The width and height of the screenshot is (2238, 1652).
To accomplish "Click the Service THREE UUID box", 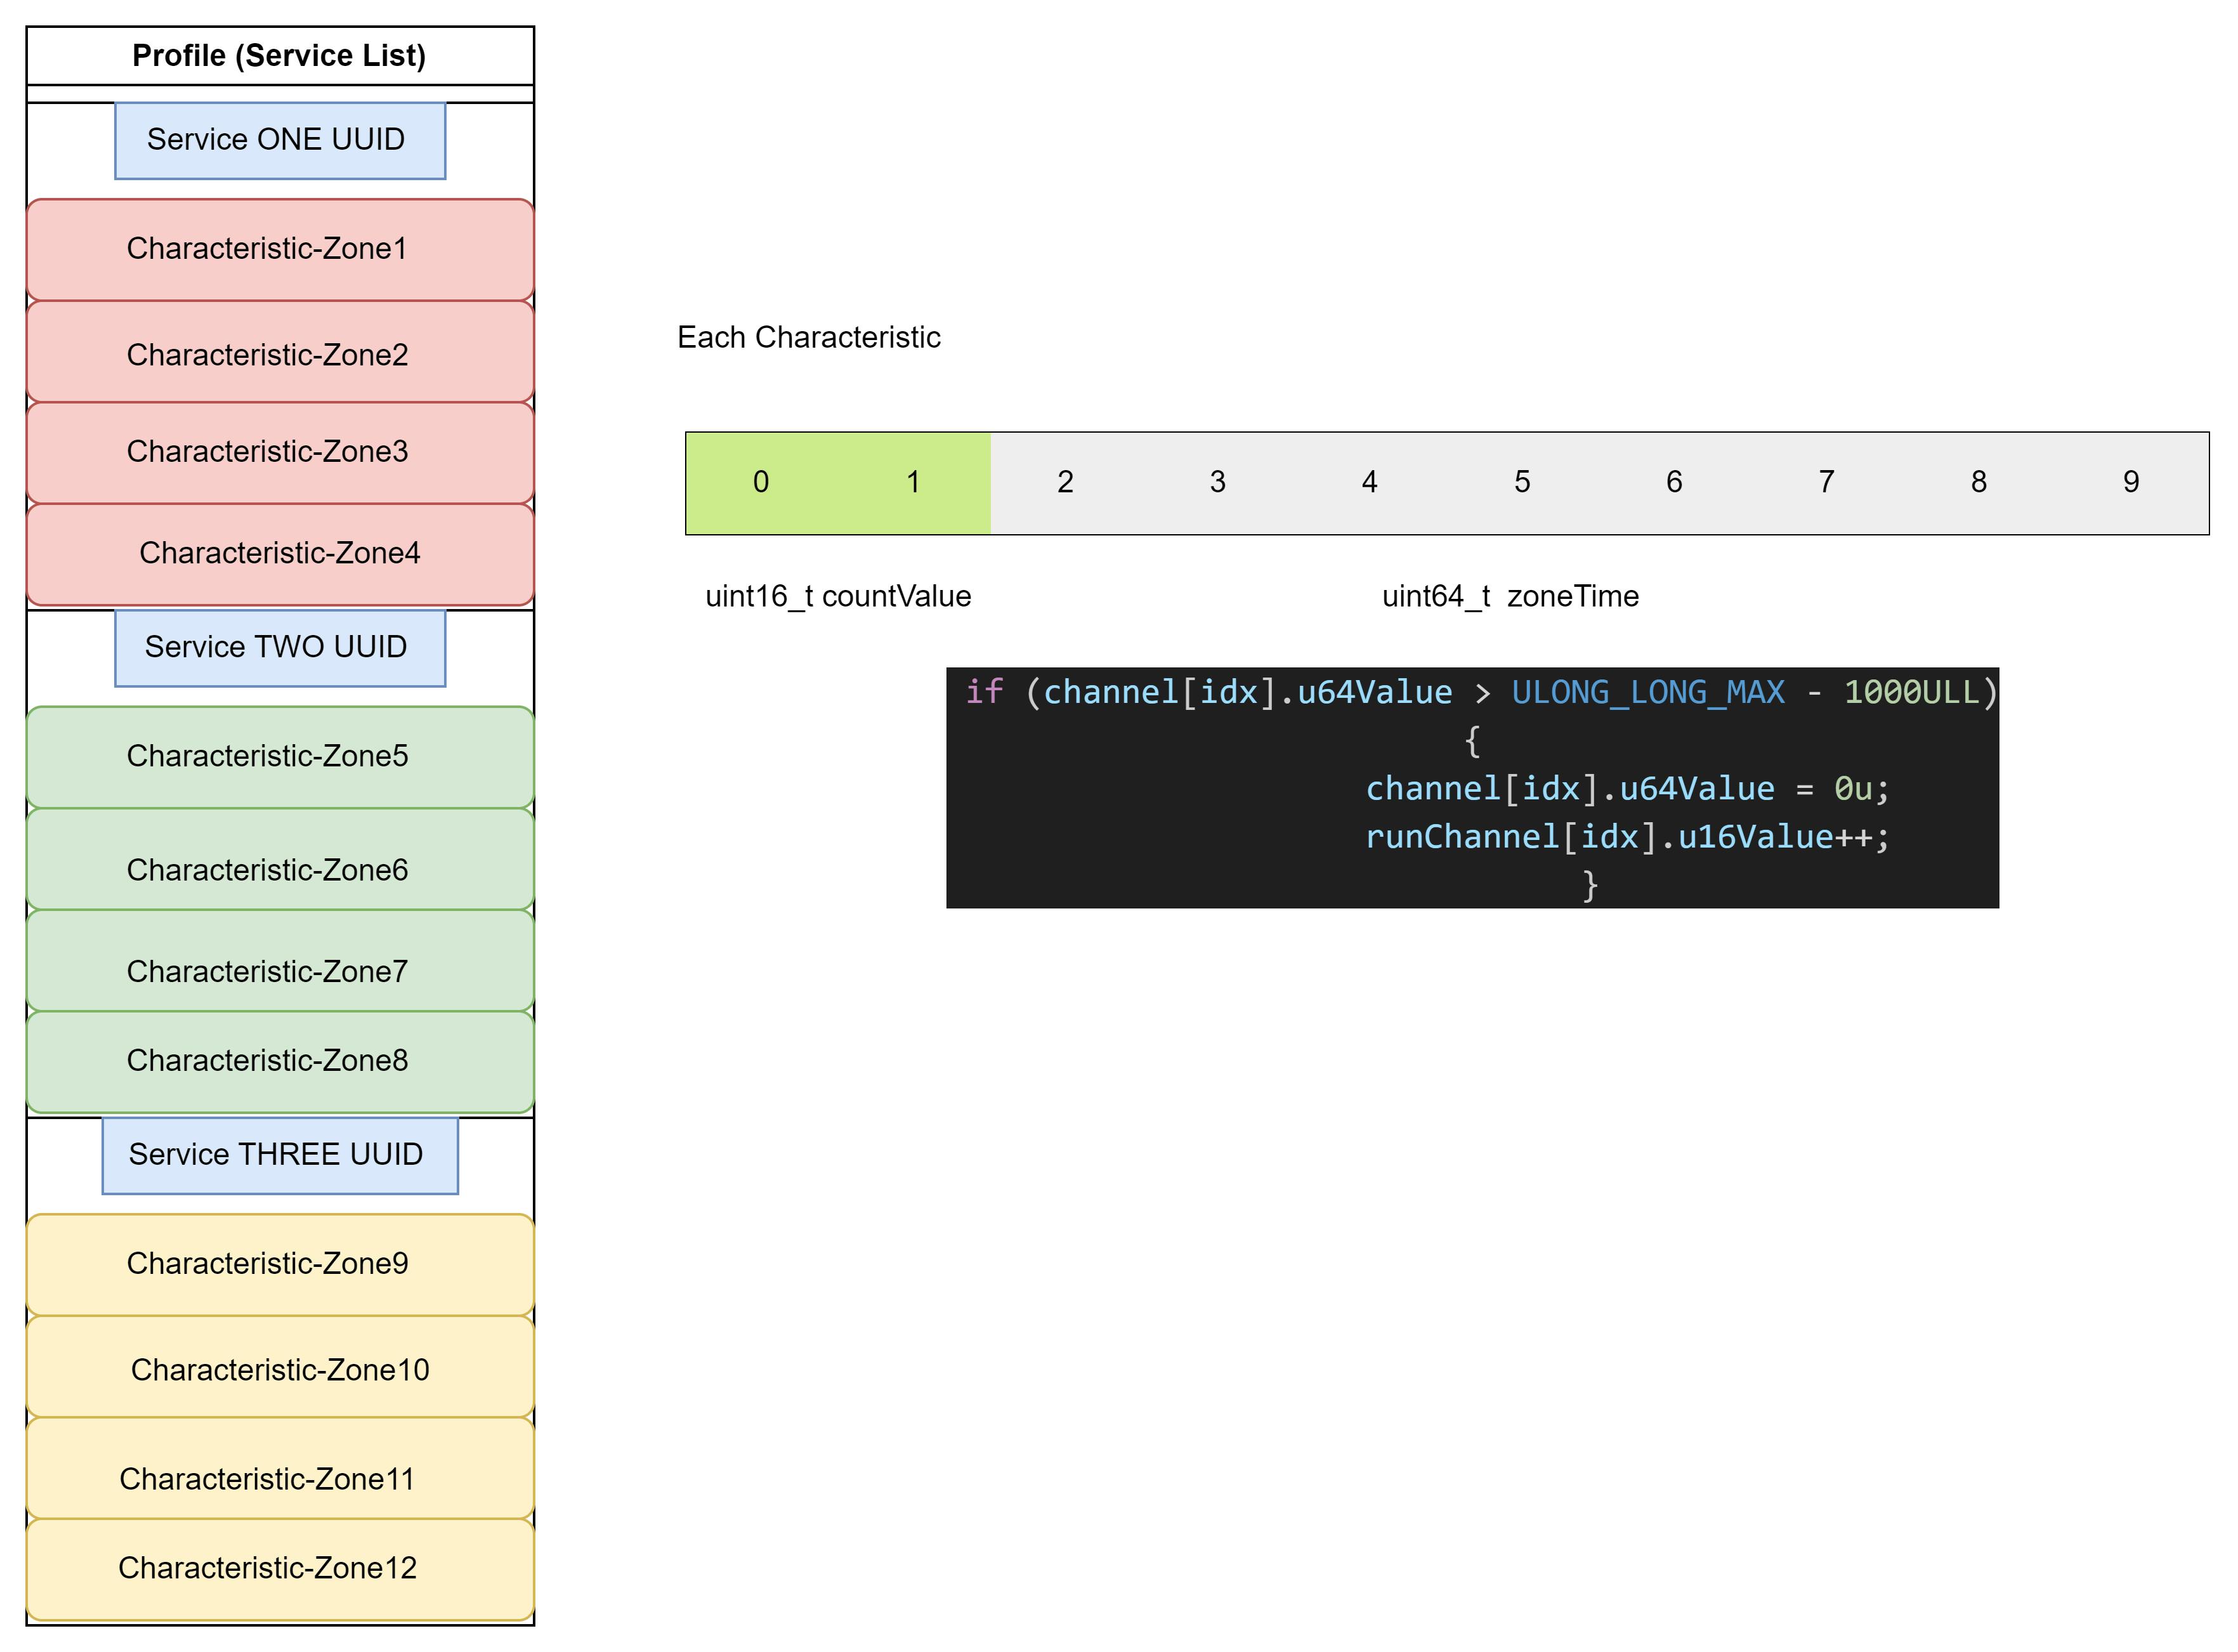I will pos(279,1155).
